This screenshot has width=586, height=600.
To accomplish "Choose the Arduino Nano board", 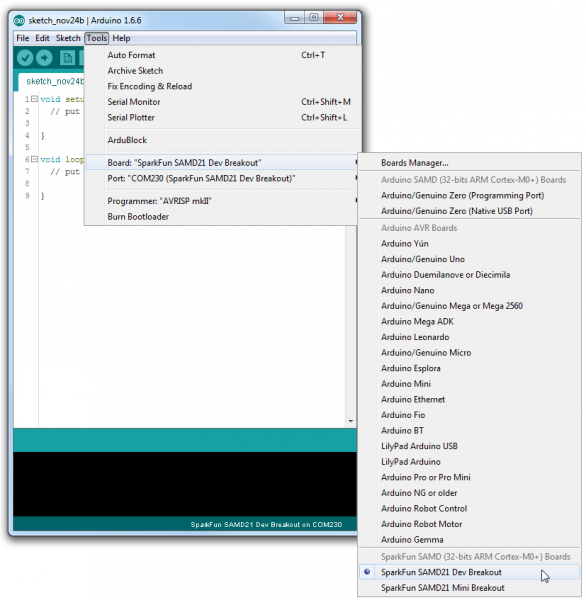I will (469, 290).
